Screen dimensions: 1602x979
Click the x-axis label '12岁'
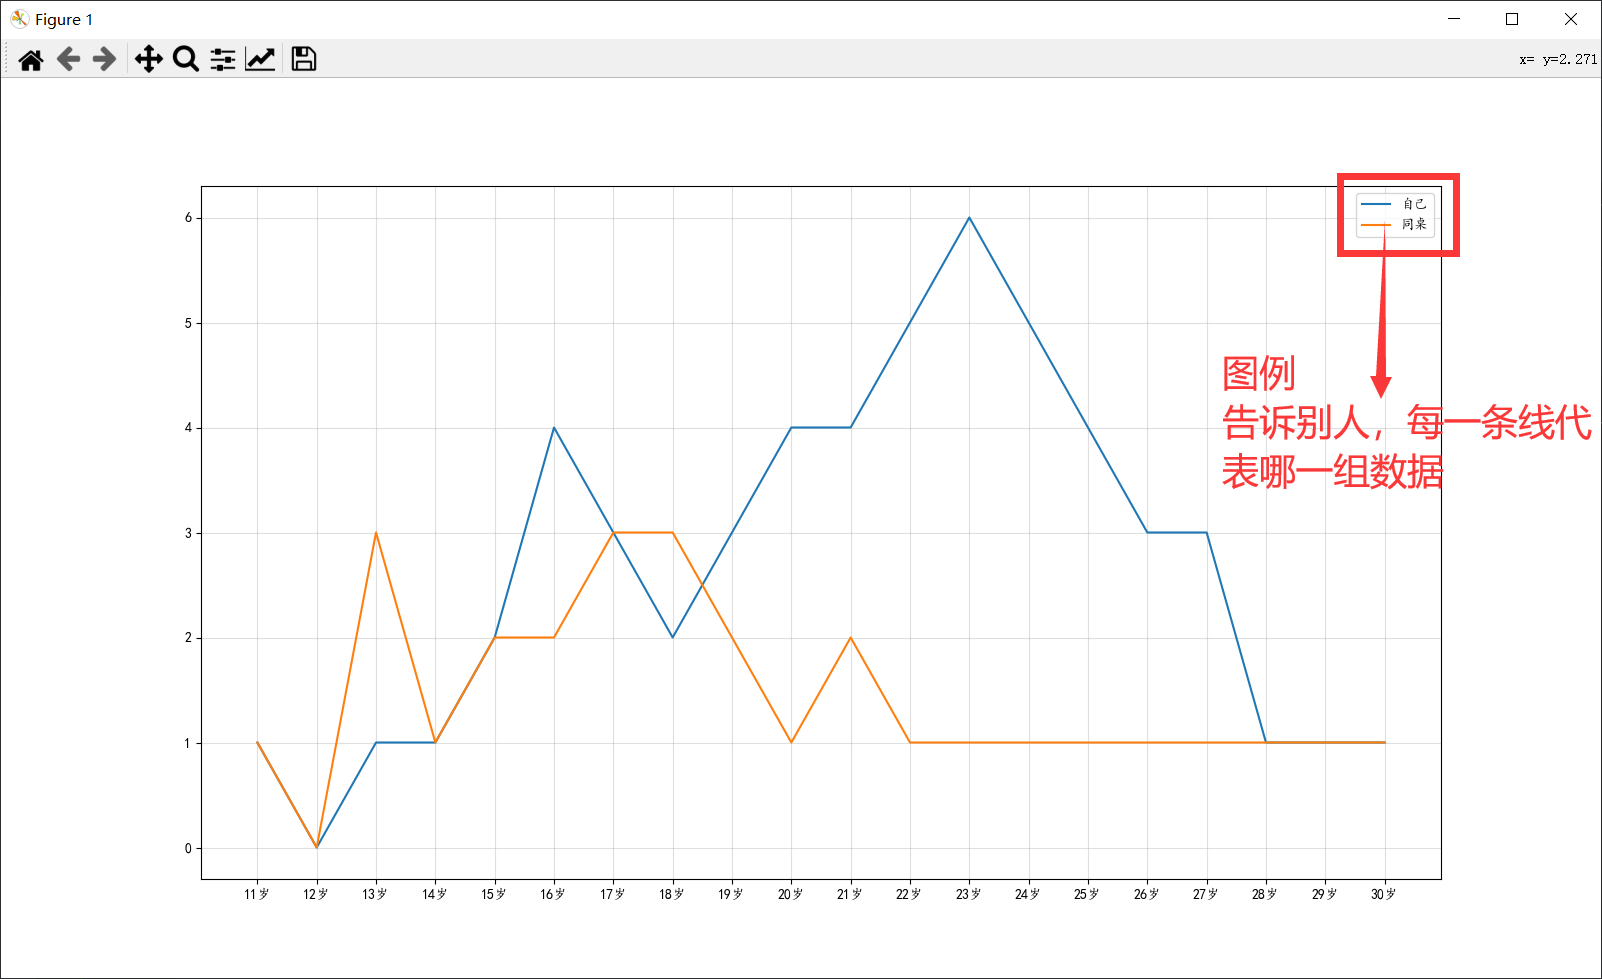316,894
